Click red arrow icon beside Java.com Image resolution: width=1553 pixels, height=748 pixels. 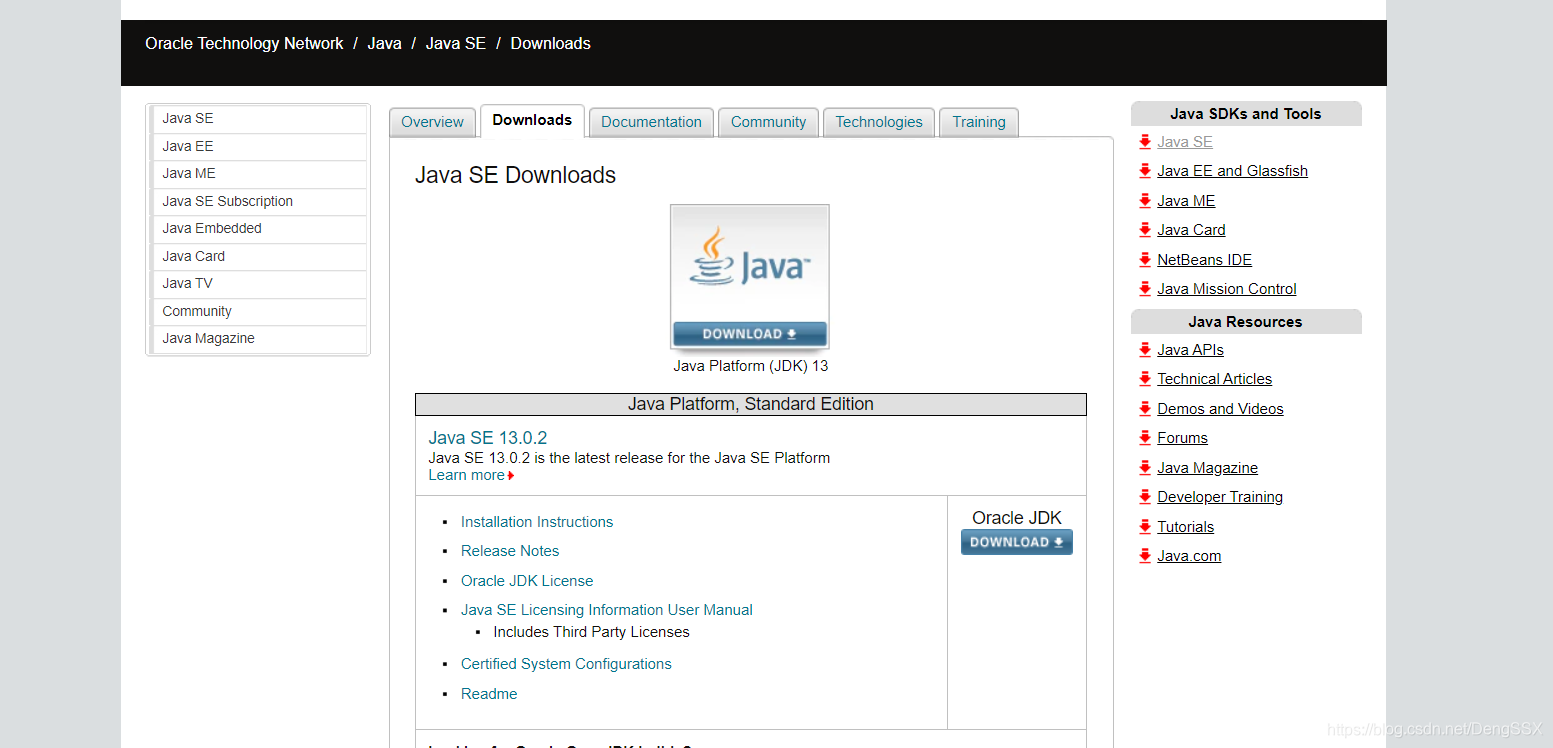click(x=1145, y=556)
